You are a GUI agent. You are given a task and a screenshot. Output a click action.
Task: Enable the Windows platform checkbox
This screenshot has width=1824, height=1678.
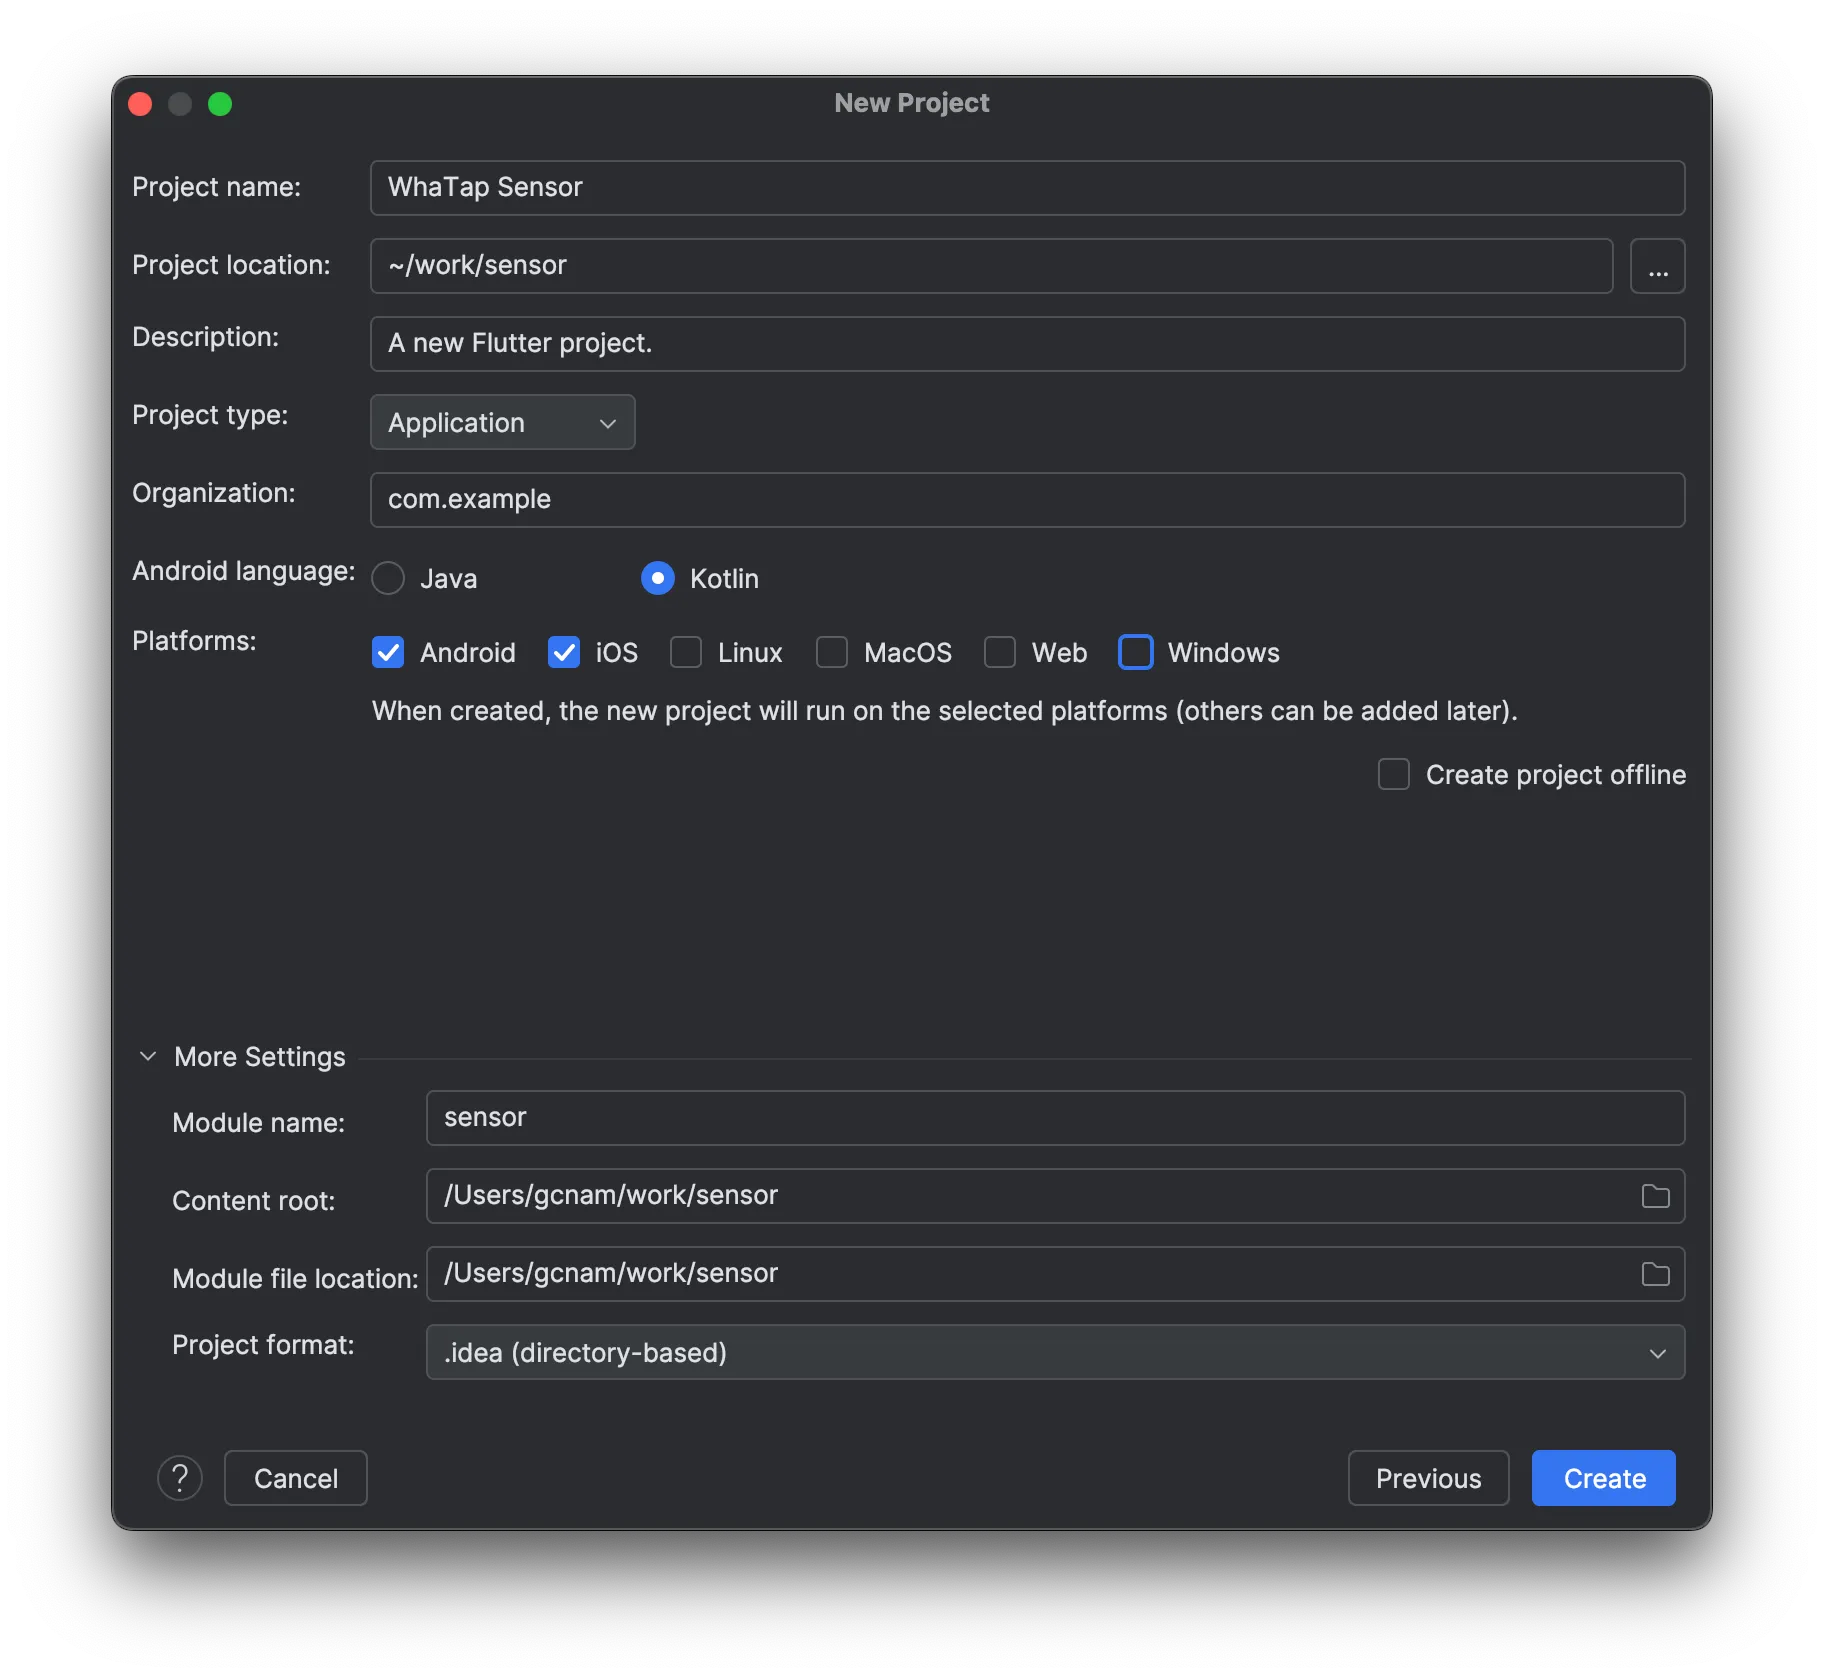1136,652
